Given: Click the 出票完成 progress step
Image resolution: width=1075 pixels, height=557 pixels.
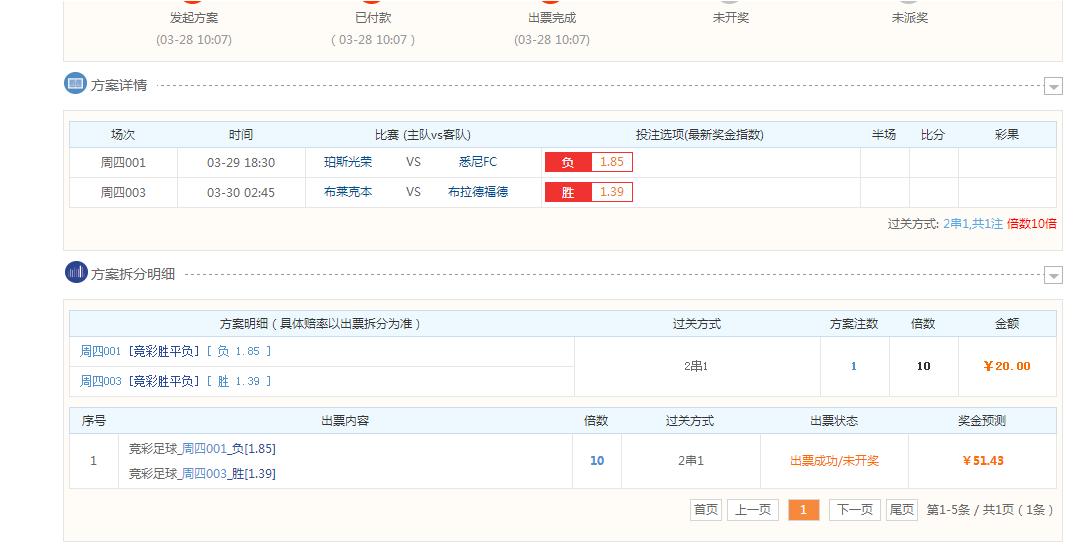Looking at the screenshot, I should coord(552,18).
